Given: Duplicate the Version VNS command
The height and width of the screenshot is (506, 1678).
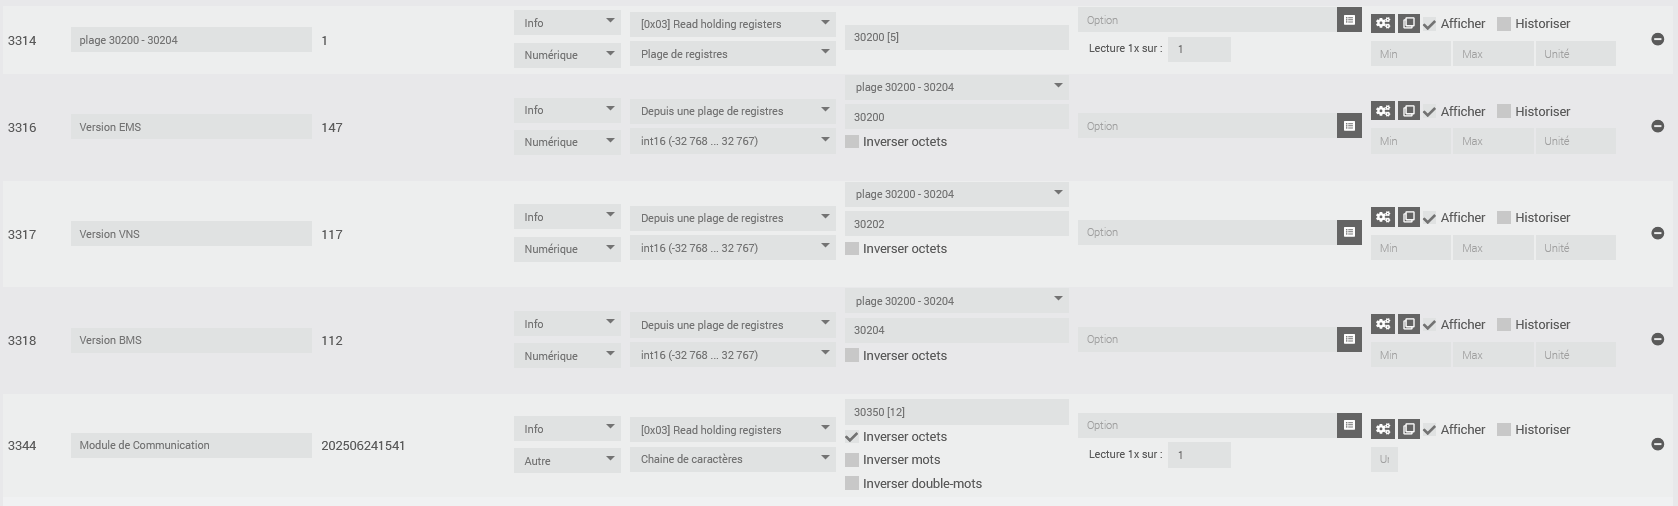Looking at the screenshot, I should 1408,217.
